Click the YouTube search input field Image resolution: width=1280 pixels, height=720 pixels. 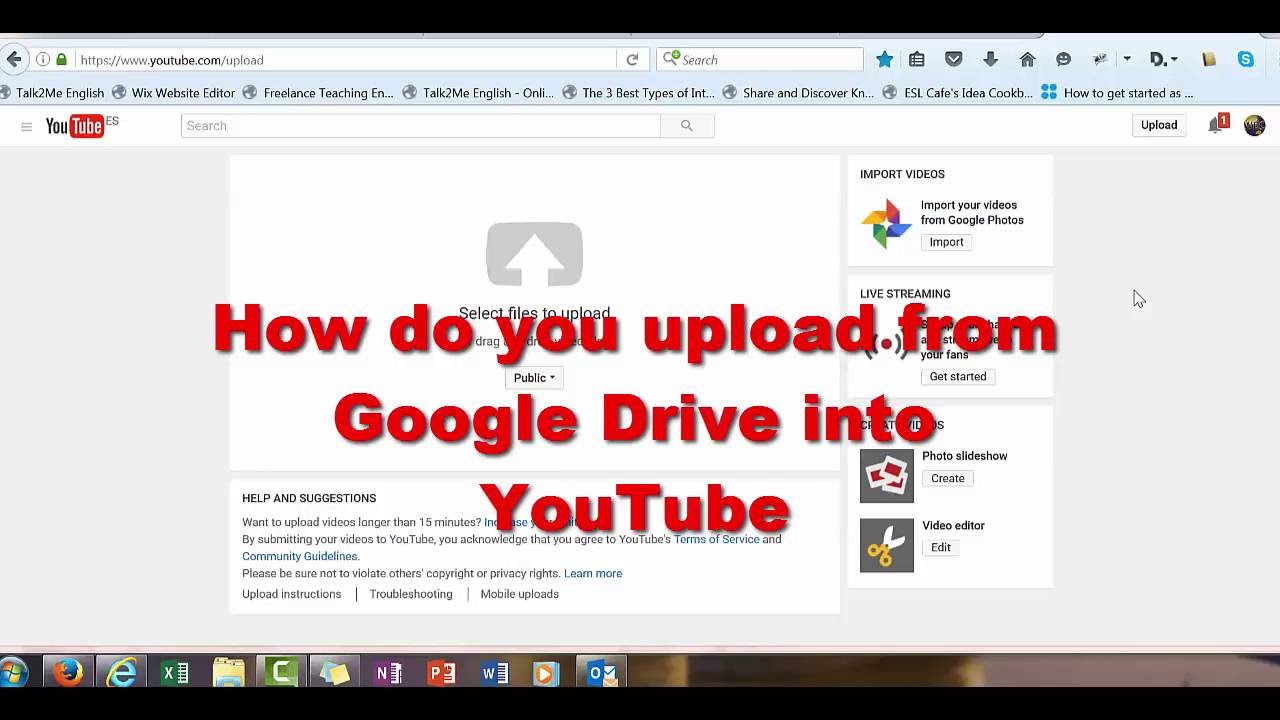pos(421,125)
